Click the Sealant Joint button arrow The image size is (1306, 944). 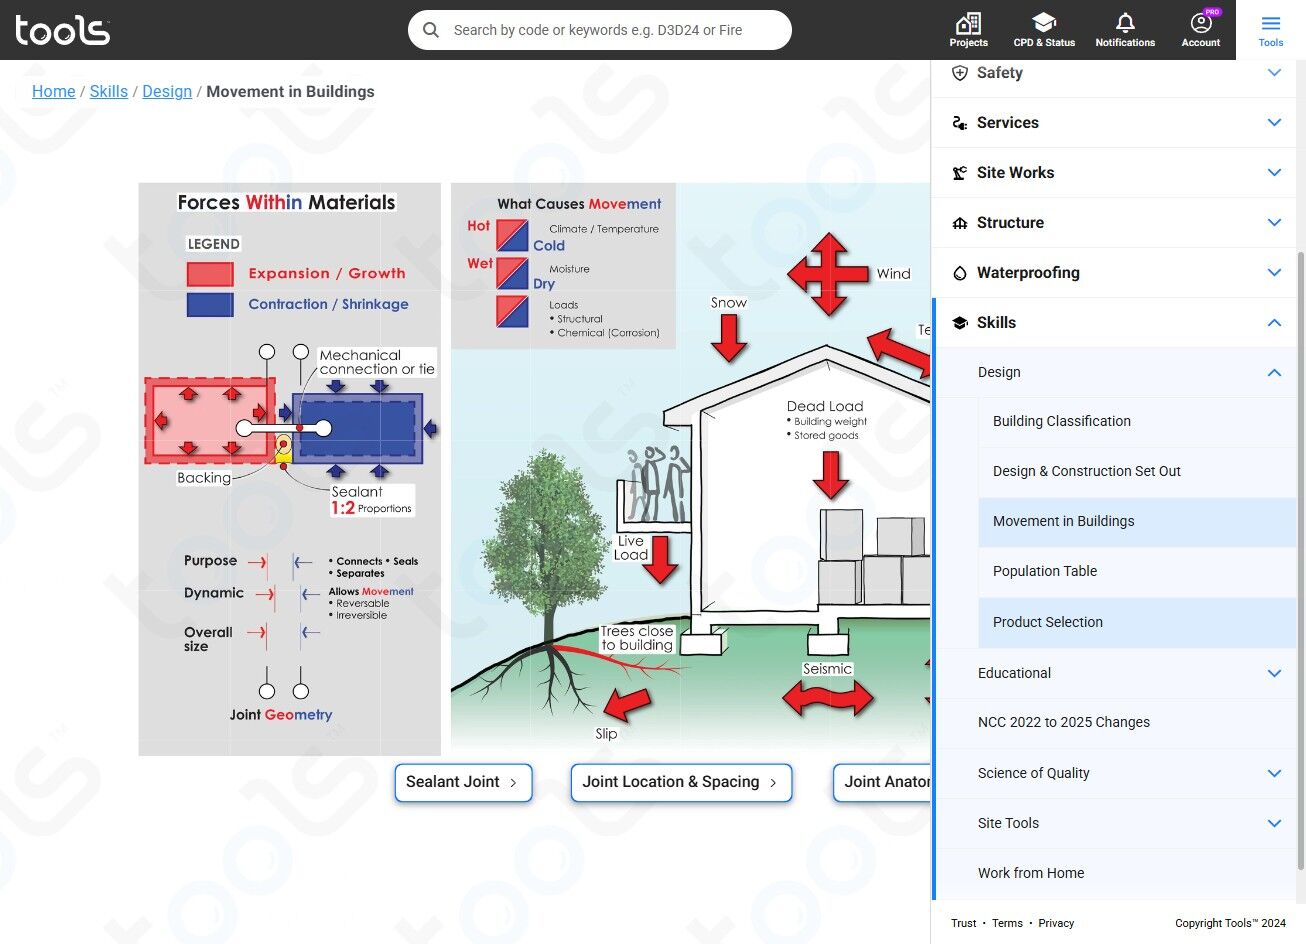tap(513, 783)
